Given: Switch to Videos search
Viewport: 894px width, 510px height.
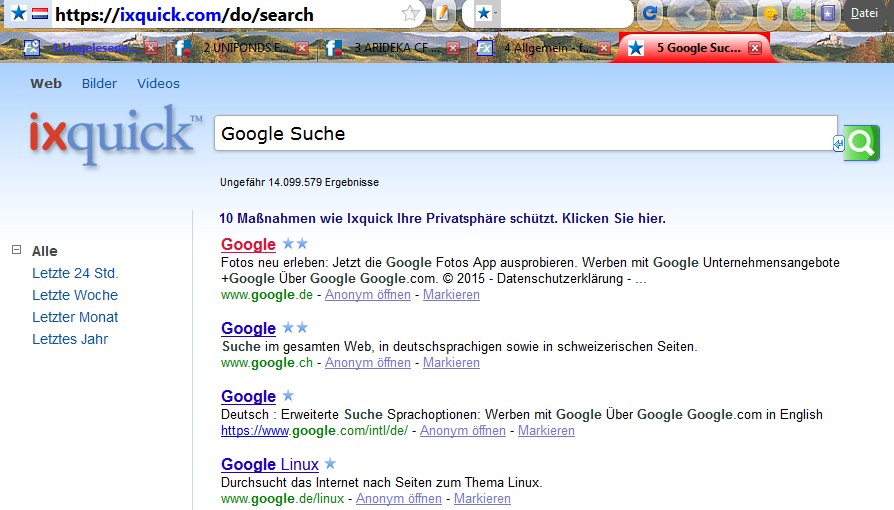Looking at the screenshot, I should tap(158, 83).
